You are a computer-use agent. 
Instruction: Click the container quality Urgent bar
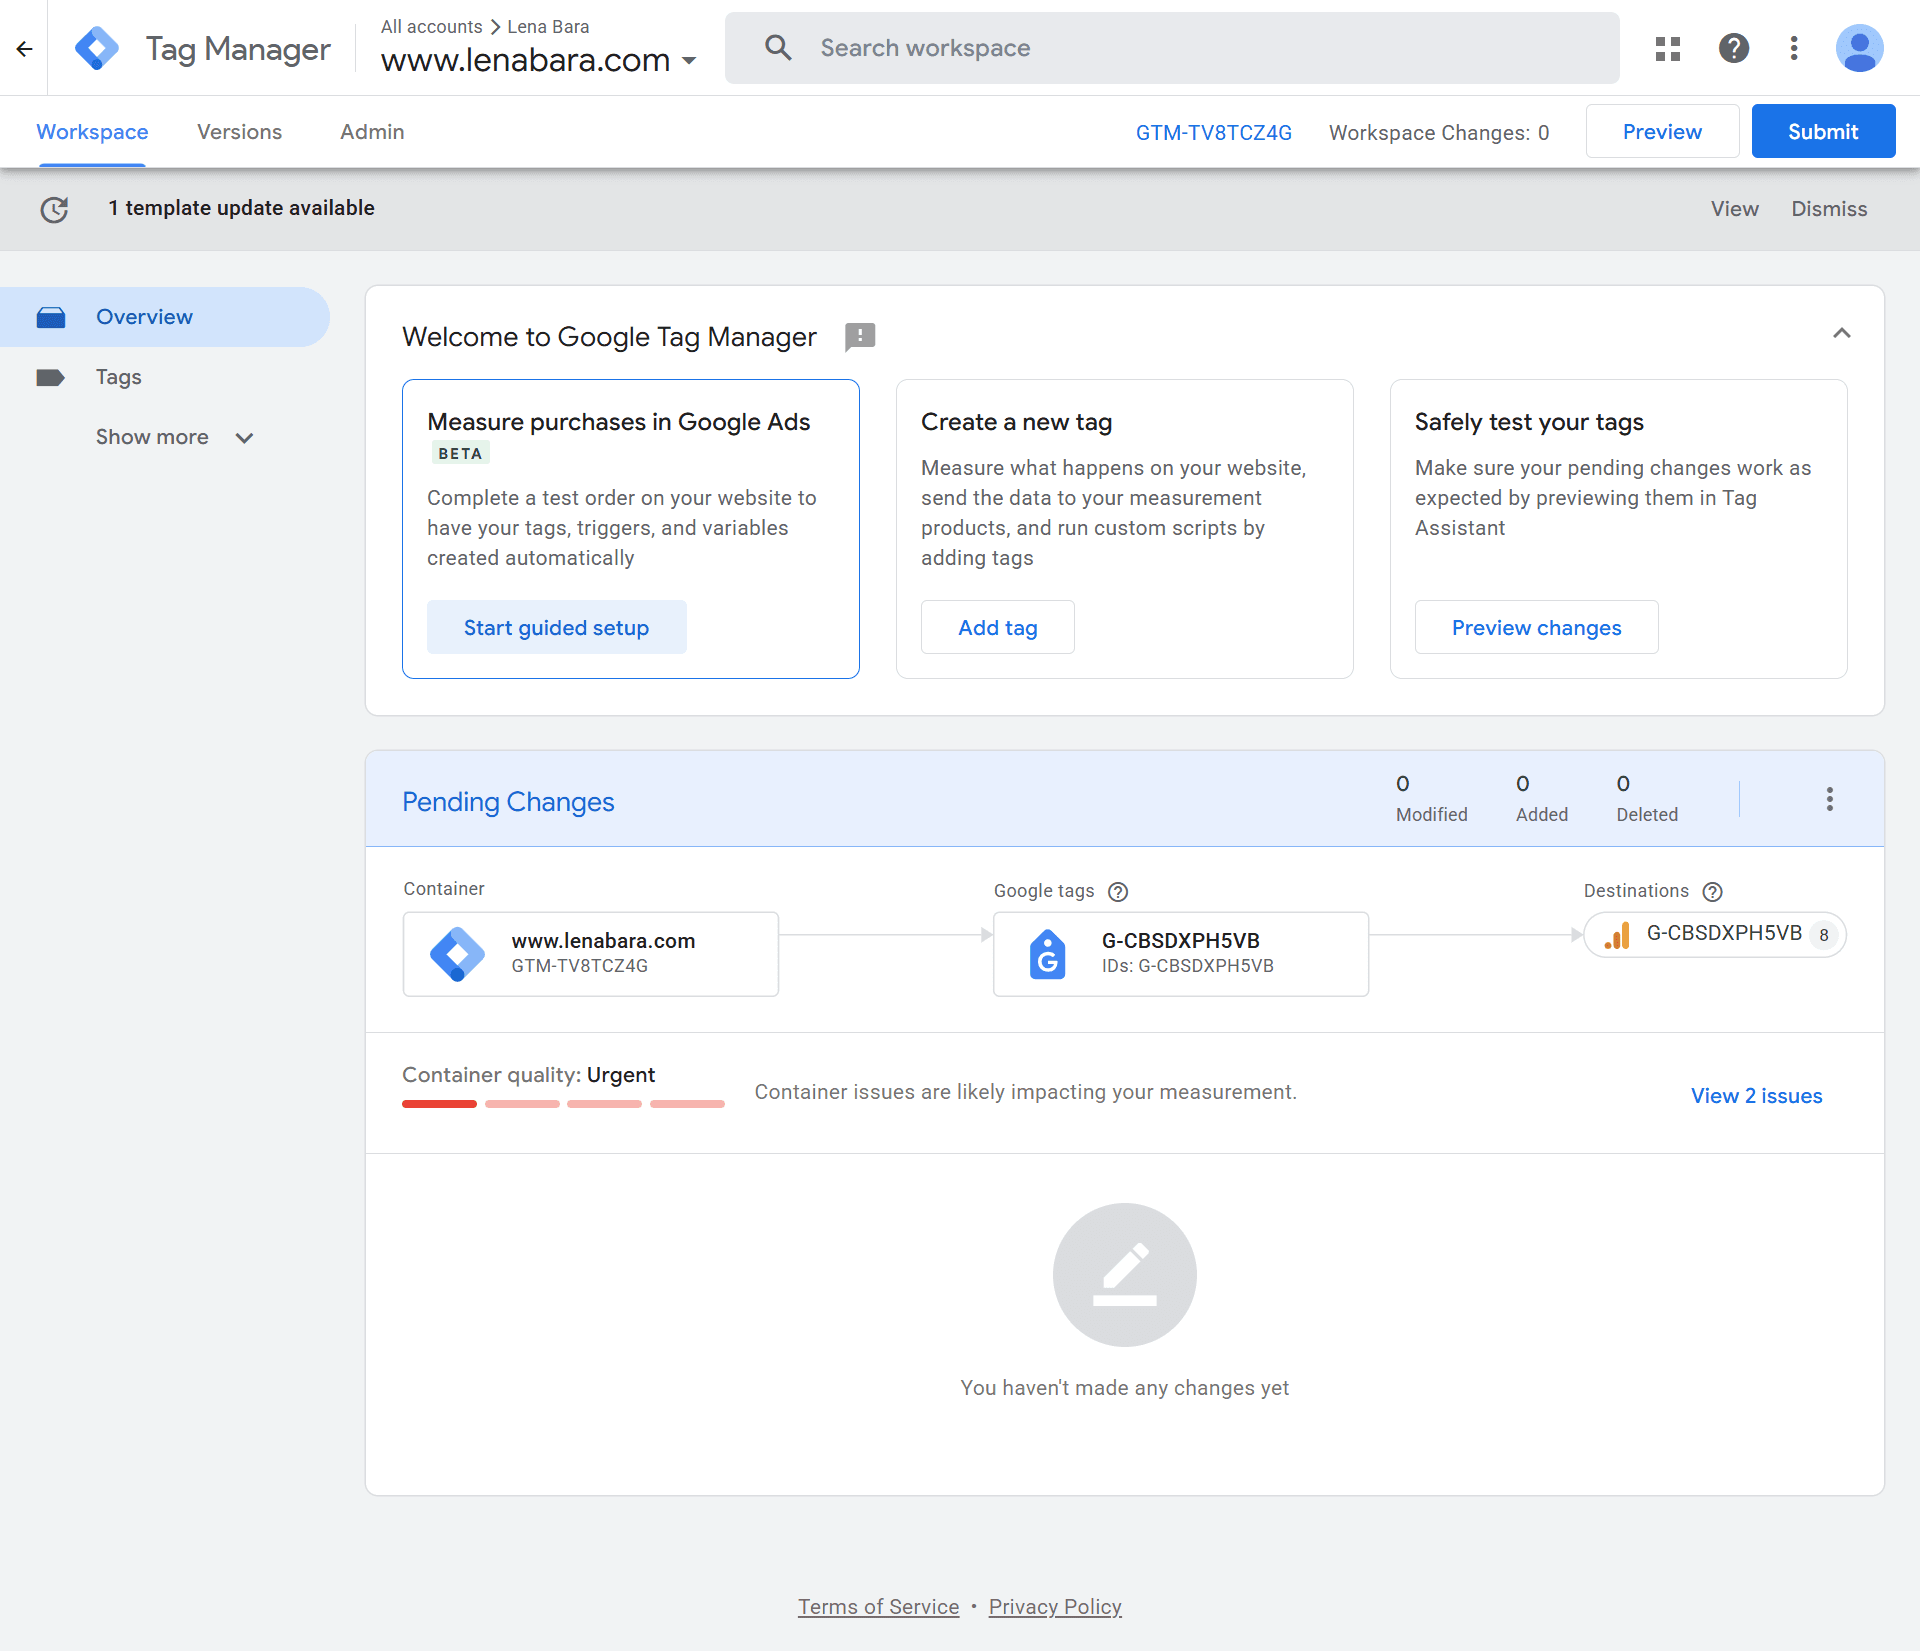click(x=563, y=1104)
